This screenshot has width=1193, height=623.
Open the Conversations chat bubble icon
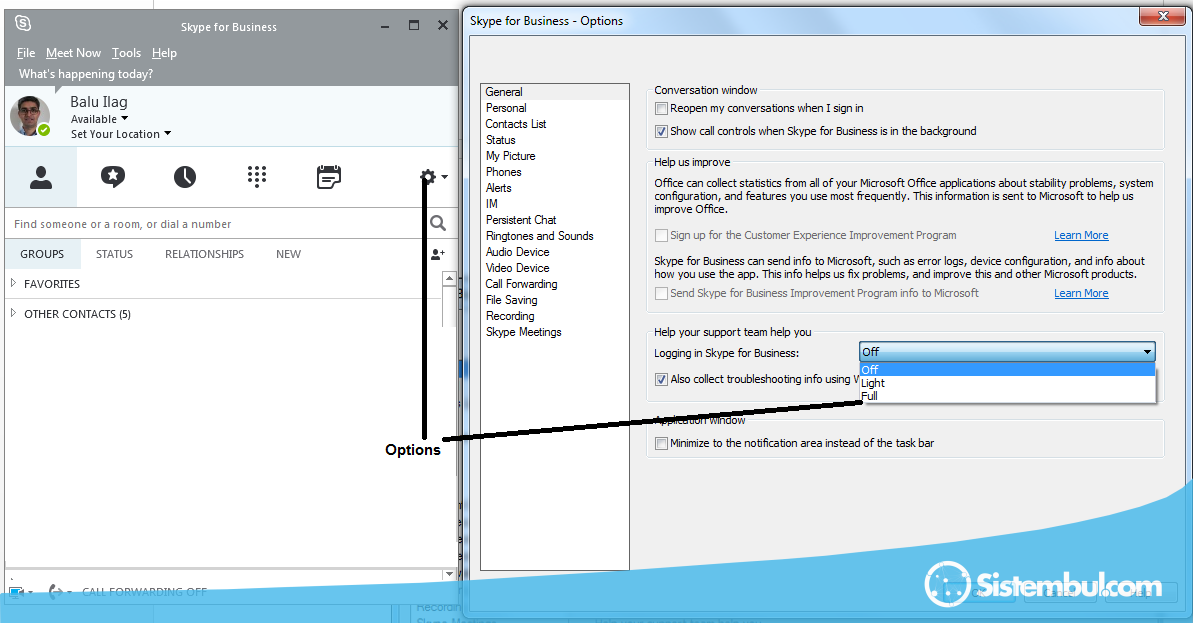pyautogui.click(x=113, y=177)
